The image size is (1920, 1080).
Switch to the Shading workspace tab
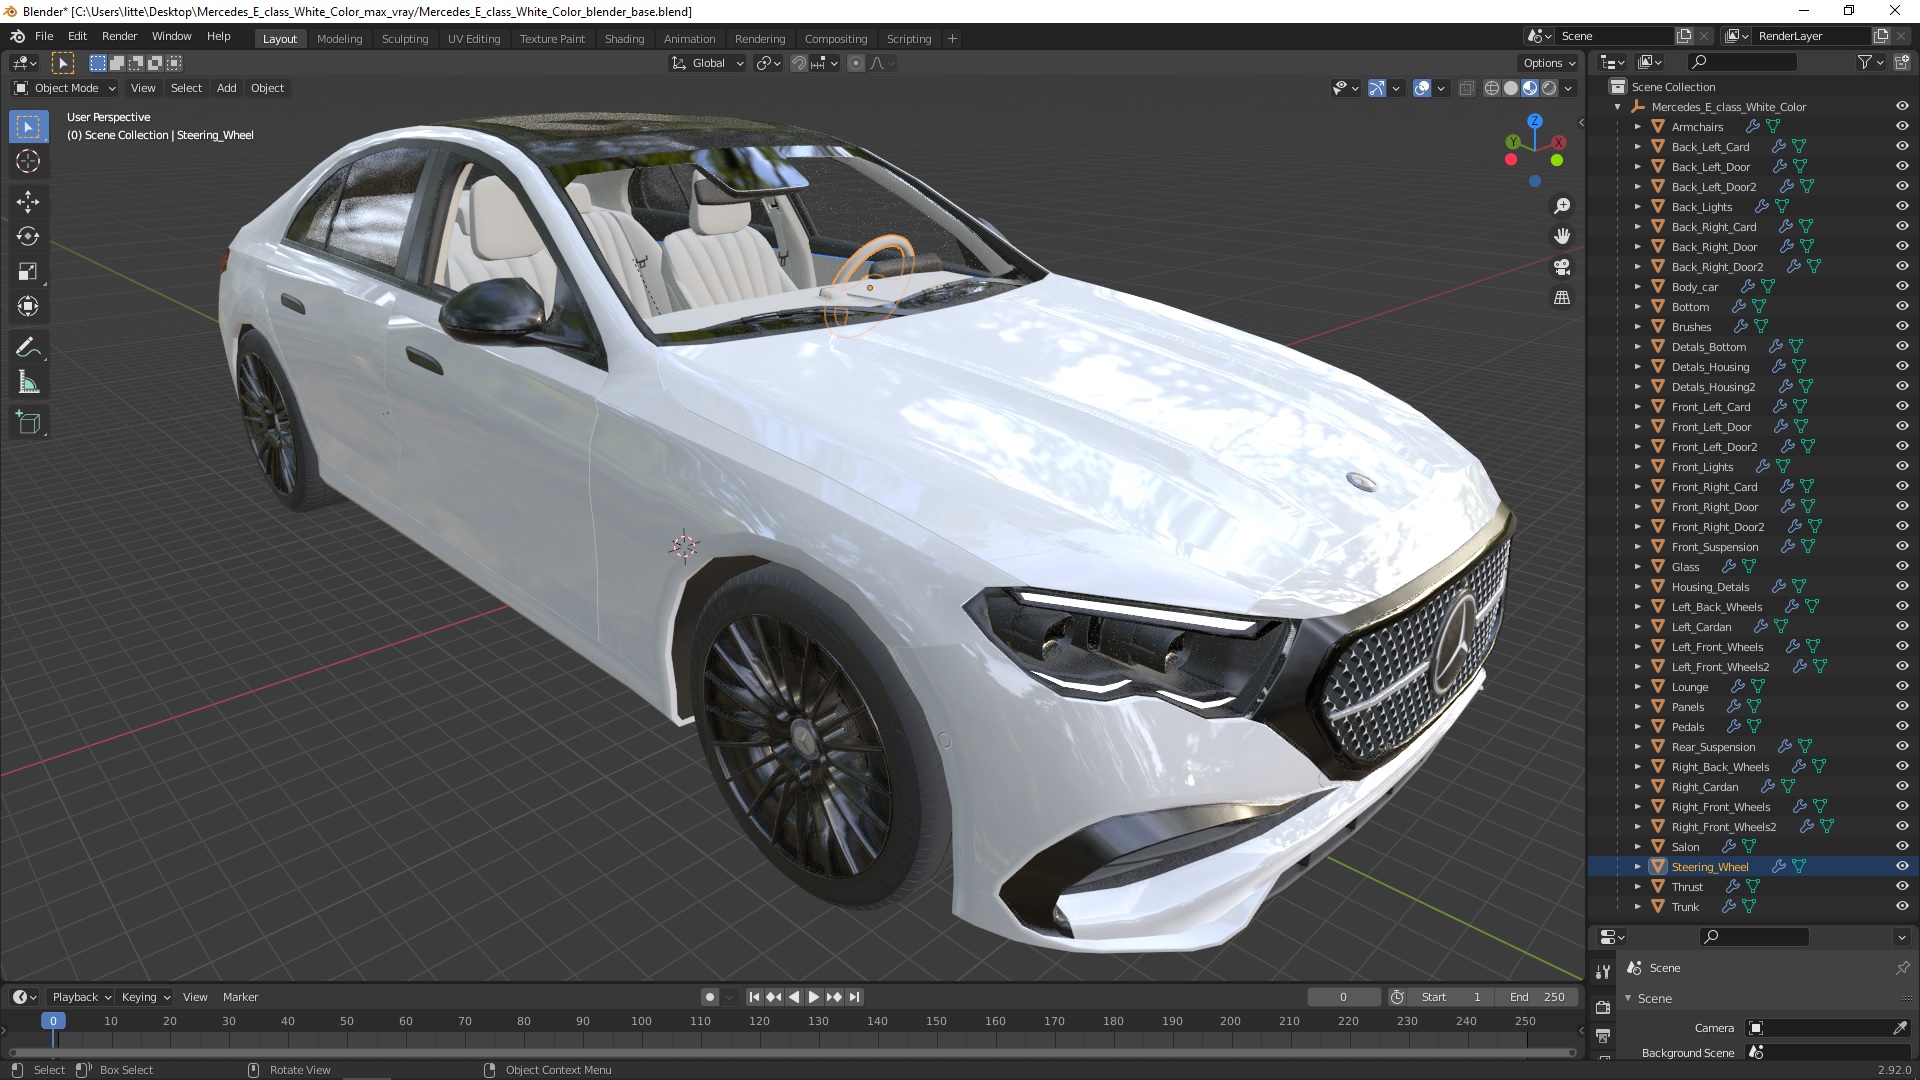624,39
